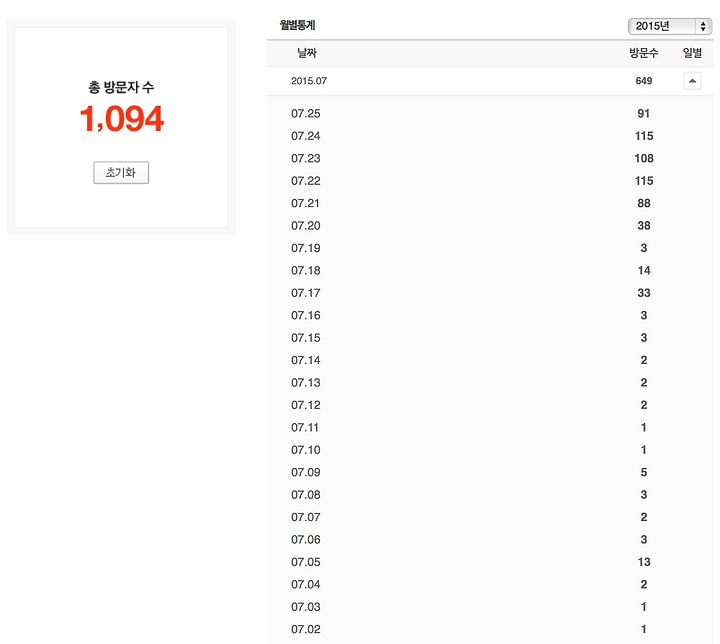Select the 2015.07 month row label
Image resolution: width=720 pixels, height=644 pixels.
click(309, 81)
